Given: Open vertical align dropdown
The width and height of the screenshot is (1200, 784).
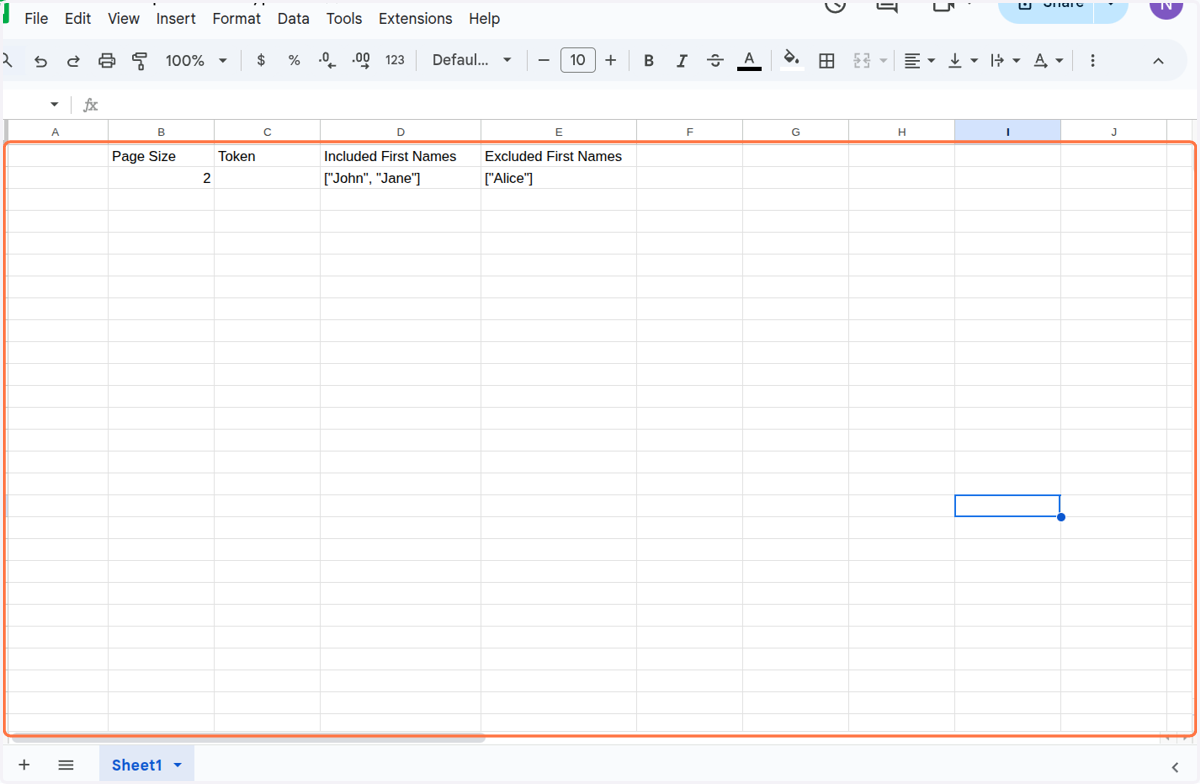Looking at the screenshot, I should [x=962, y=61].
